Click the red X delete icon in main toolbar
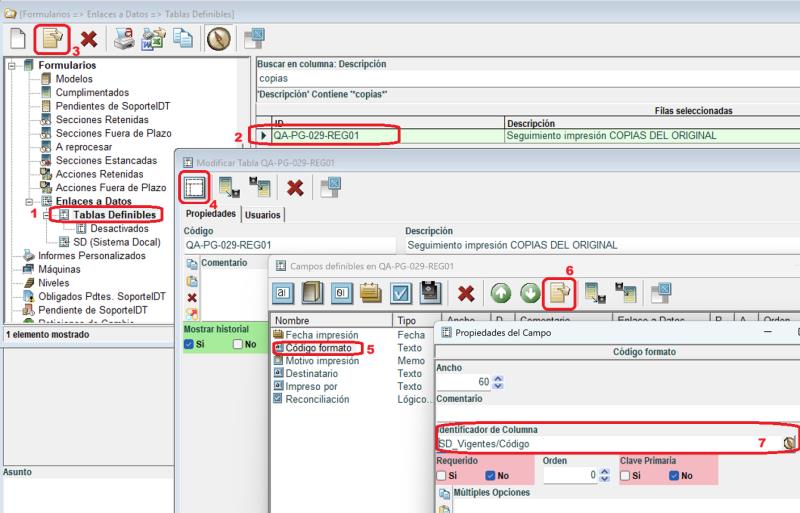 point(89,39)
